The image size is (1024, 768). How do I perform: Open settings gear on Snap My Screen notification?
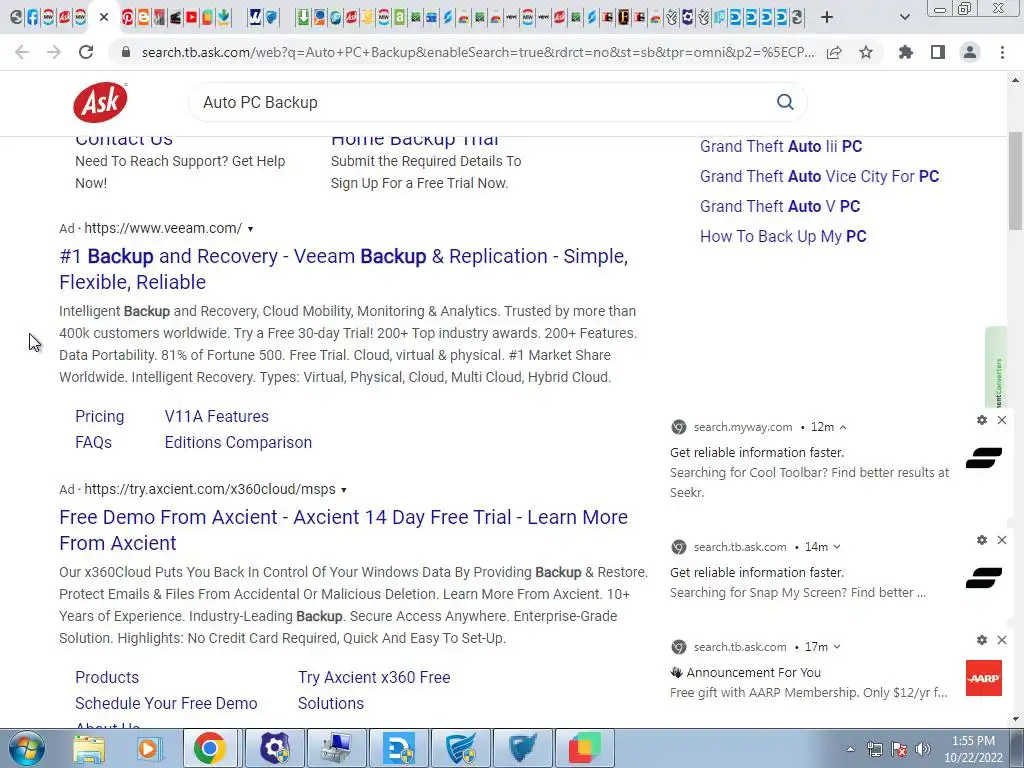coord(982,540)
